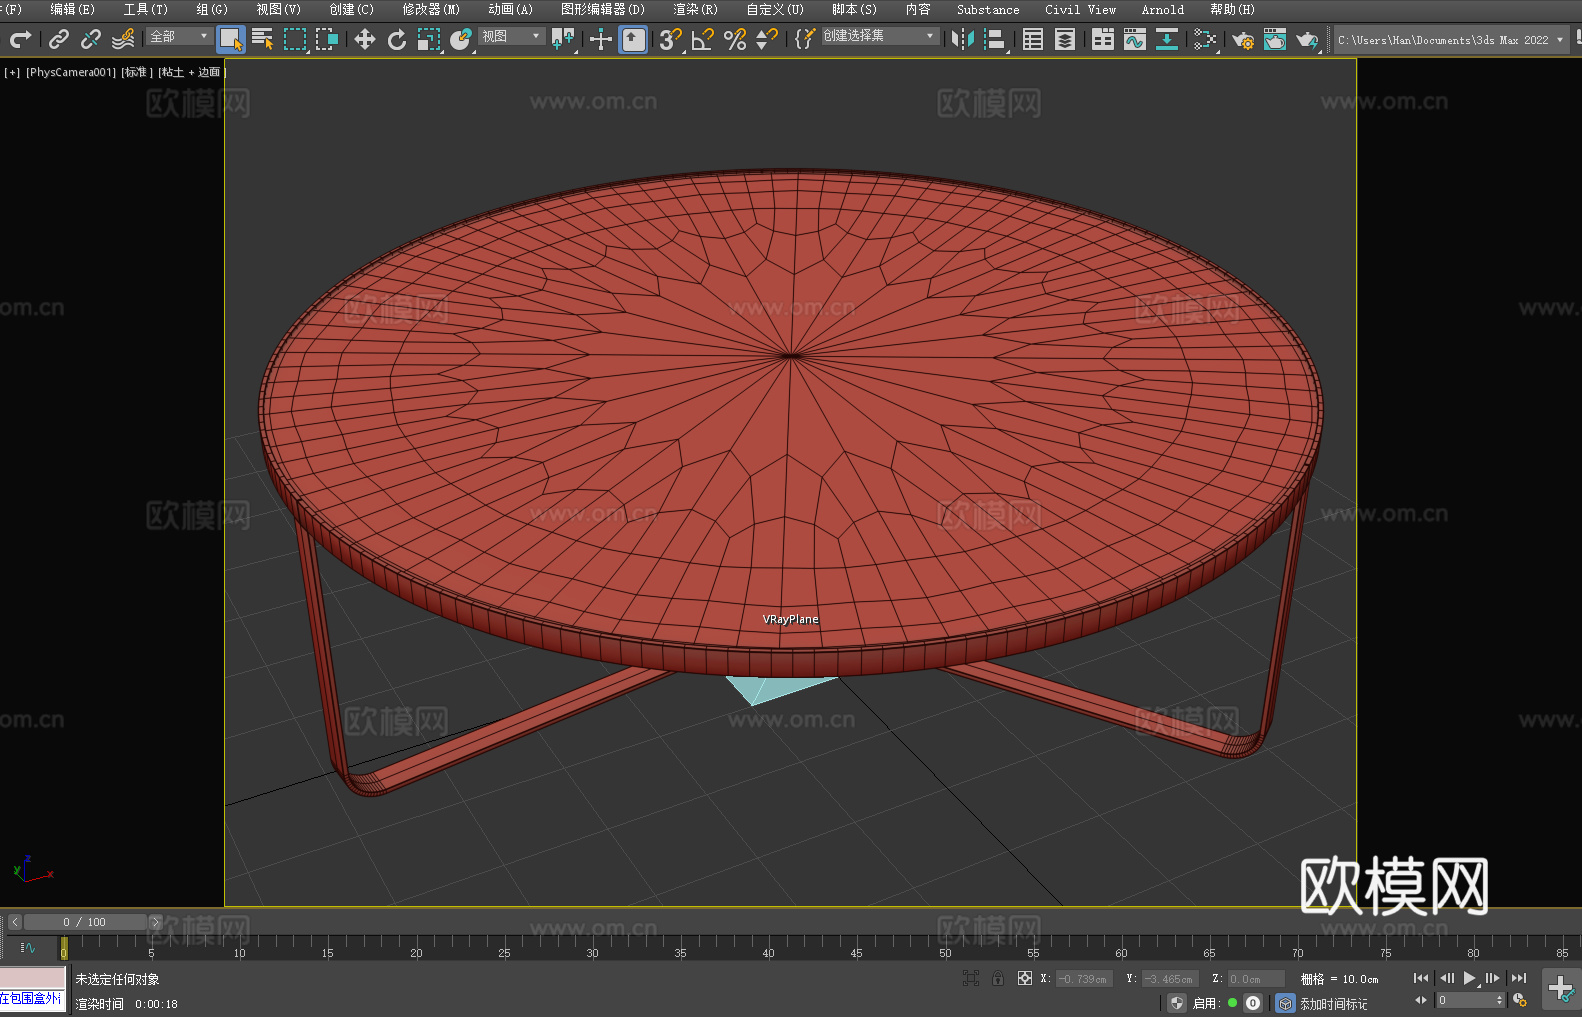Click the large Set Key plus button
1582x1017 pixels.
(x=1561, y=989)
